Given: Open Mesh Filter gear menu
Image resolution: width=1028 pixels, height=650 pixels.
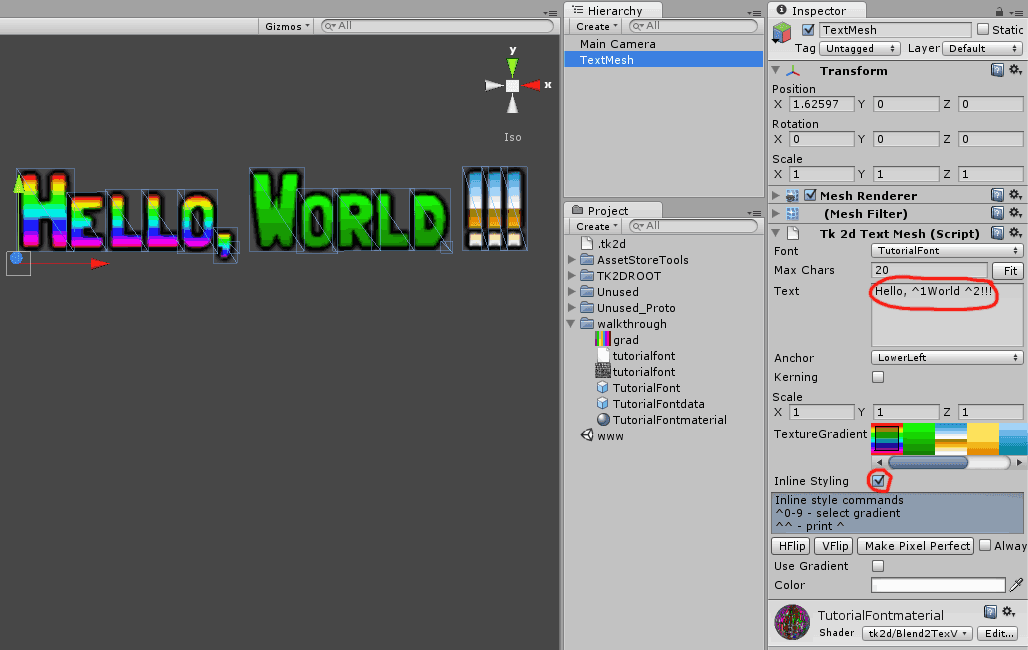Looking at the screenshot, I should [x=1015, y=213].
